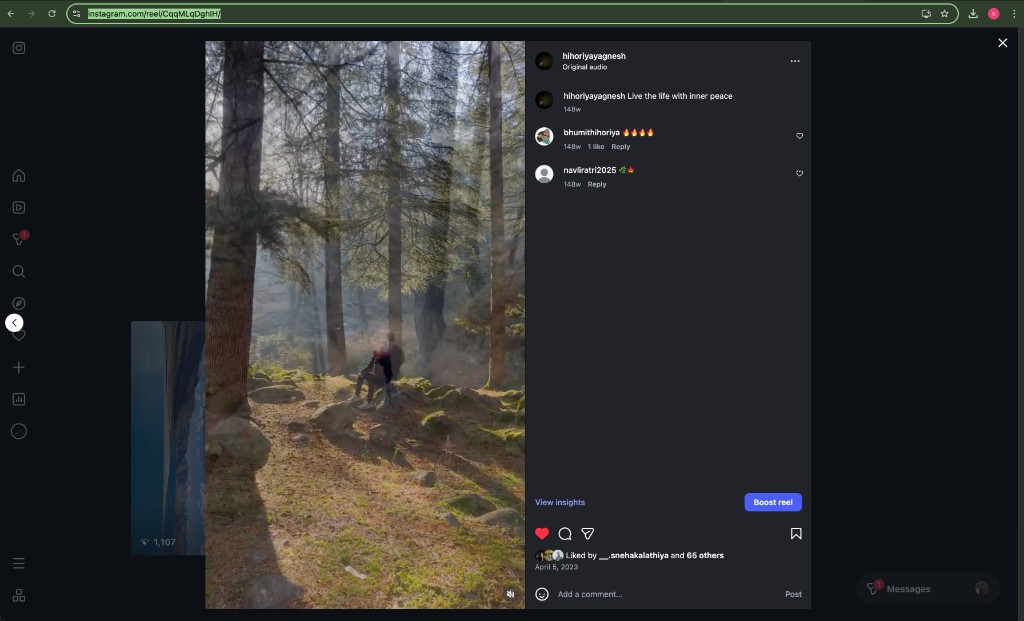
Task: Click the Add a comment input field
Action: click(x=620, y=594)
